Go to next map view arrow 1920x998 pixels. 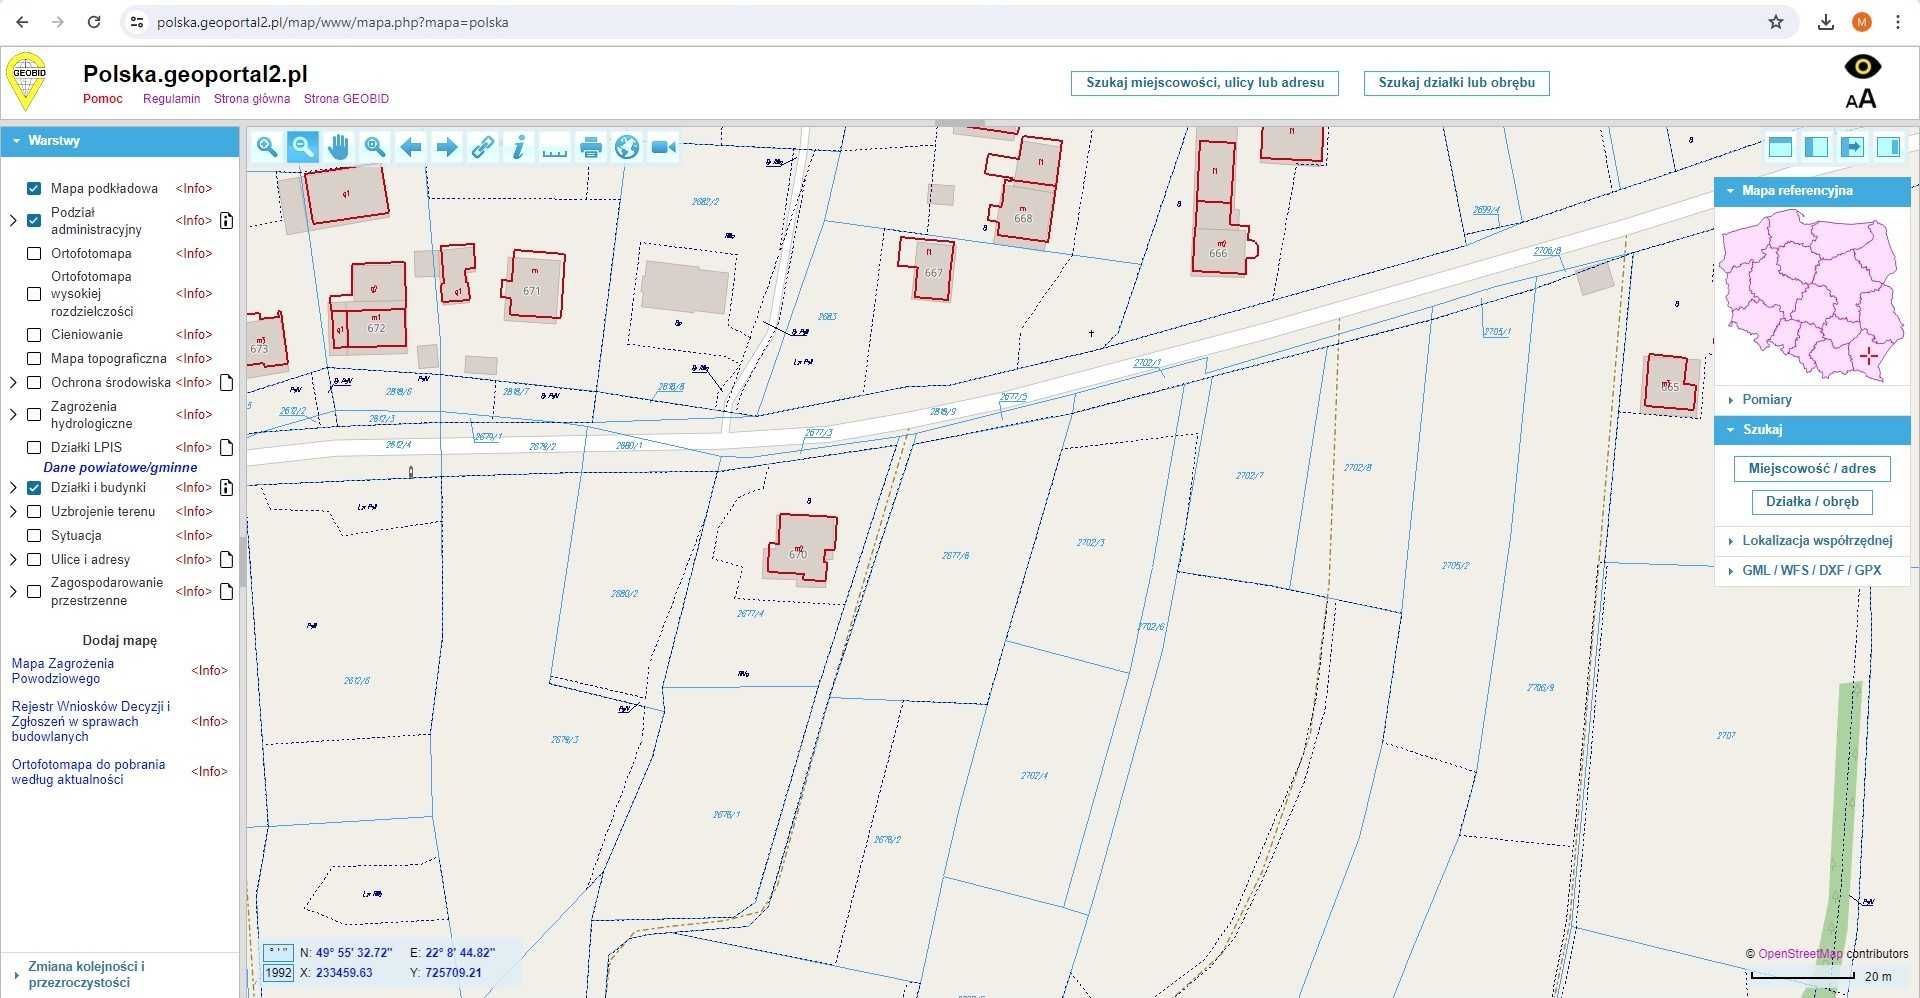(447, 147)
